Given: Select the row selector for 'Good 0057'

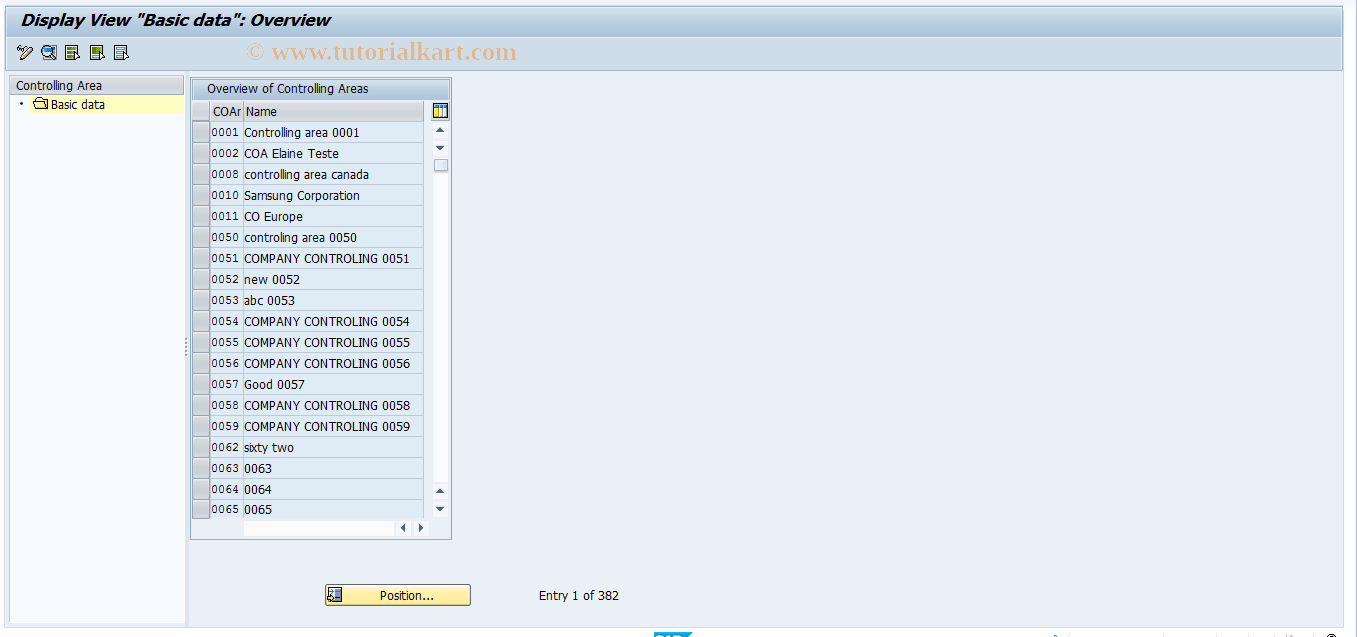Looking at the screenshot, I should pos(201,384).
